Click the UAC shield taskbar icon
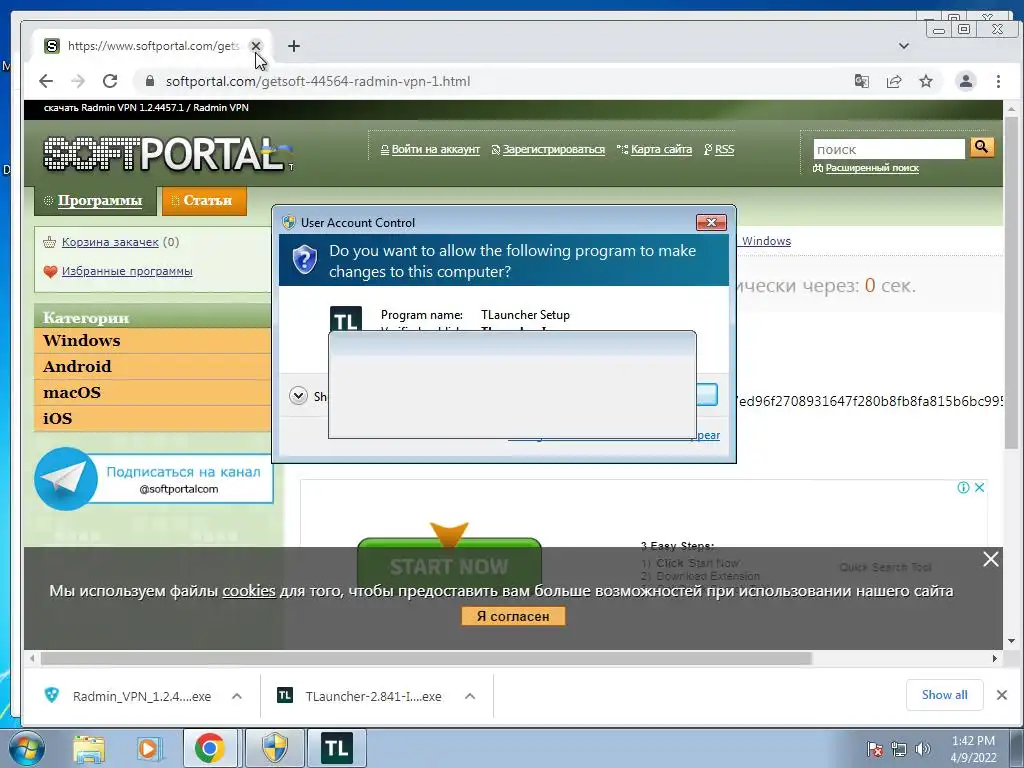The width and height of the screenshot is (1024, 768). click(275, 748)
